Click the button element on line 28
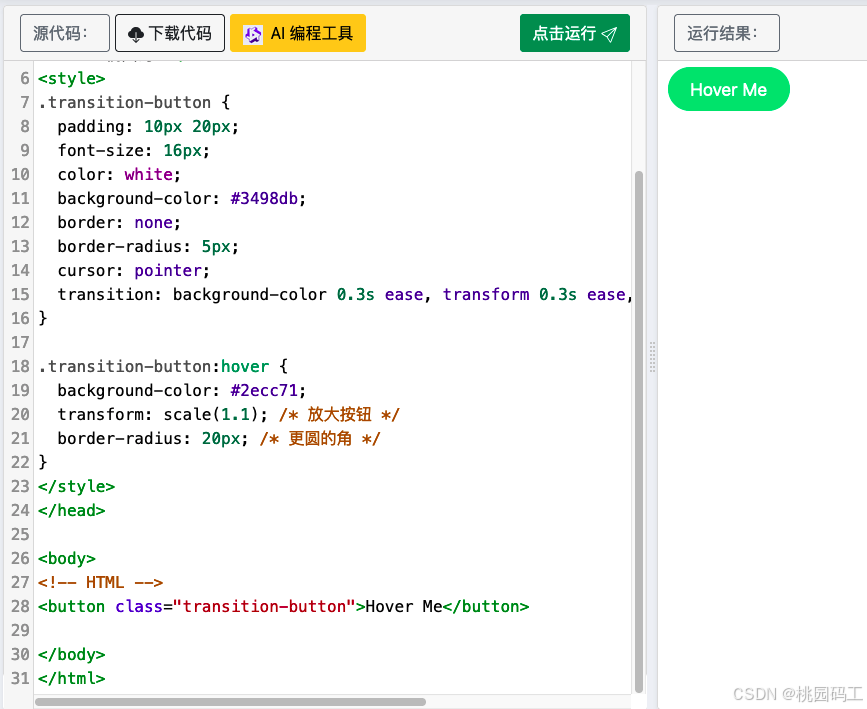867x709 pixels. coord(283,607)
